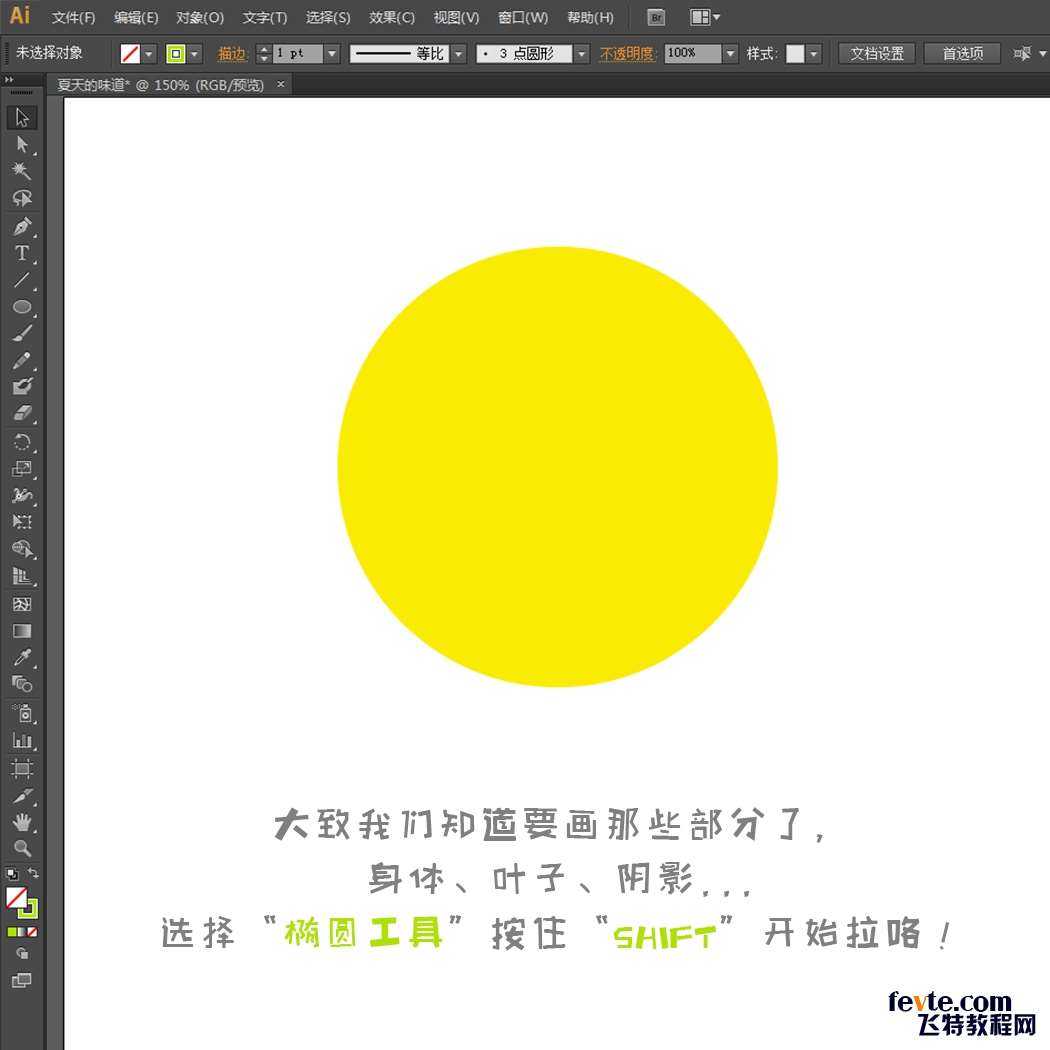The width and height of the screenshot is (1050, 1050).
Task: Select the Perspective Grid tool
Action: click(x=22, y=577)
